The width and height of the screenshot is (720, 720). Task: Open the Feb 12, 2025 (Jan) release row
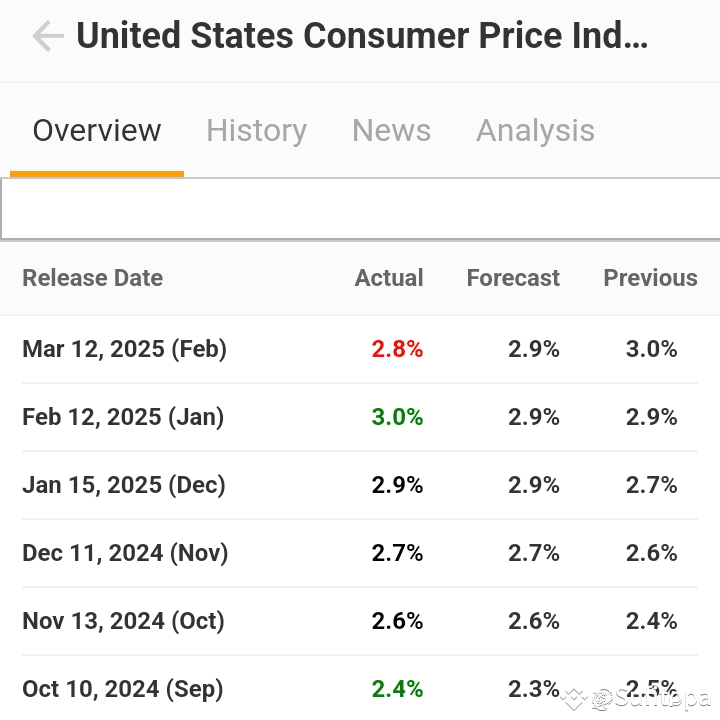[360, 417]
